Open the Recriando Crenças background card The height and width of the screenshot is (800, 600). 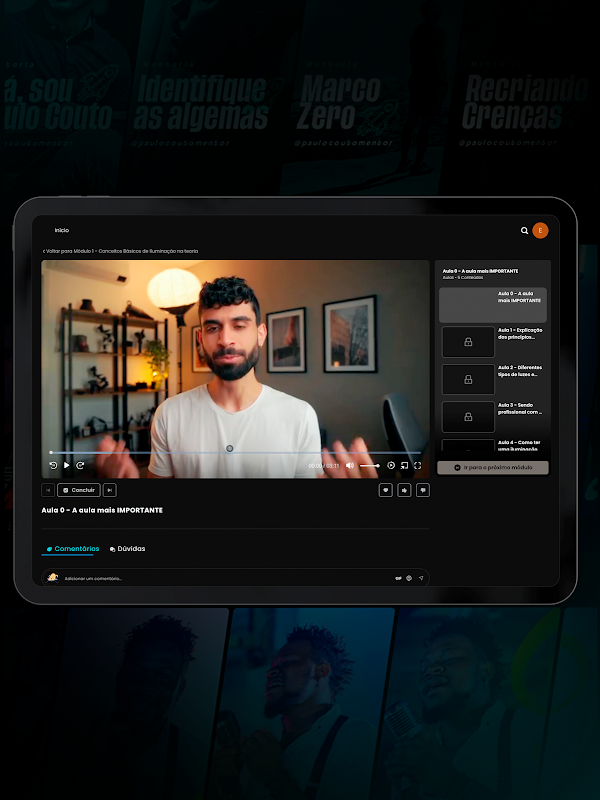coord(526,102)
